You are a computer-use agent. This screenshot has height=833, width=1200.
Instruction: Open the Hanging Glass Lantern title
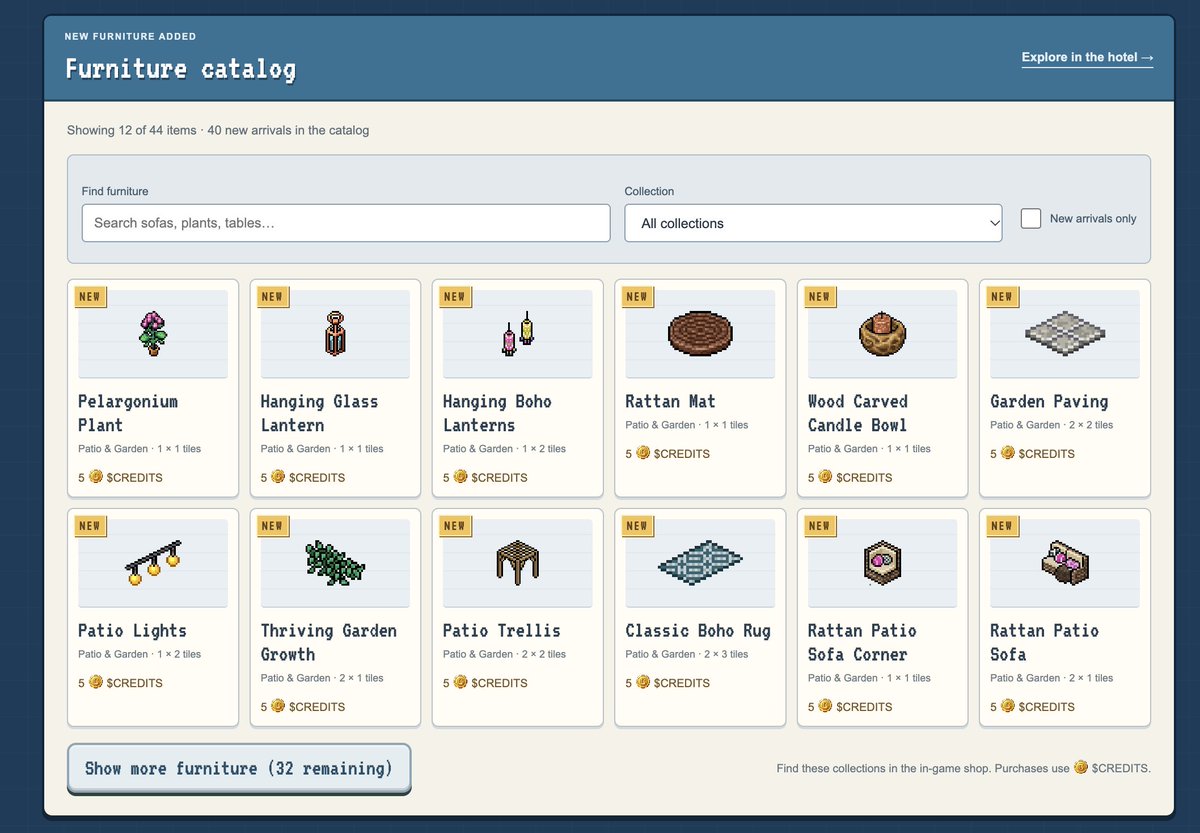click(x=319, y=413)
